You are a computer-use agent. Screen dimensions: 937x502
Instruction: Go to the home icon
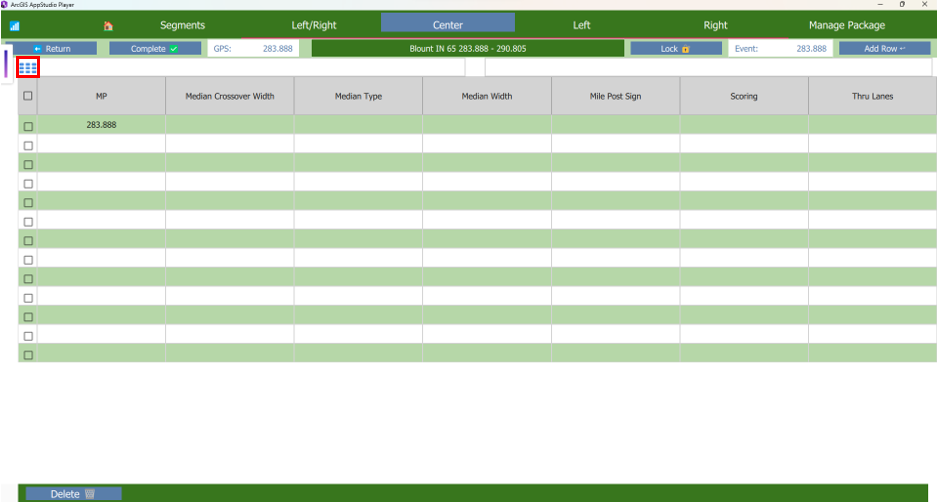[108, 26]
